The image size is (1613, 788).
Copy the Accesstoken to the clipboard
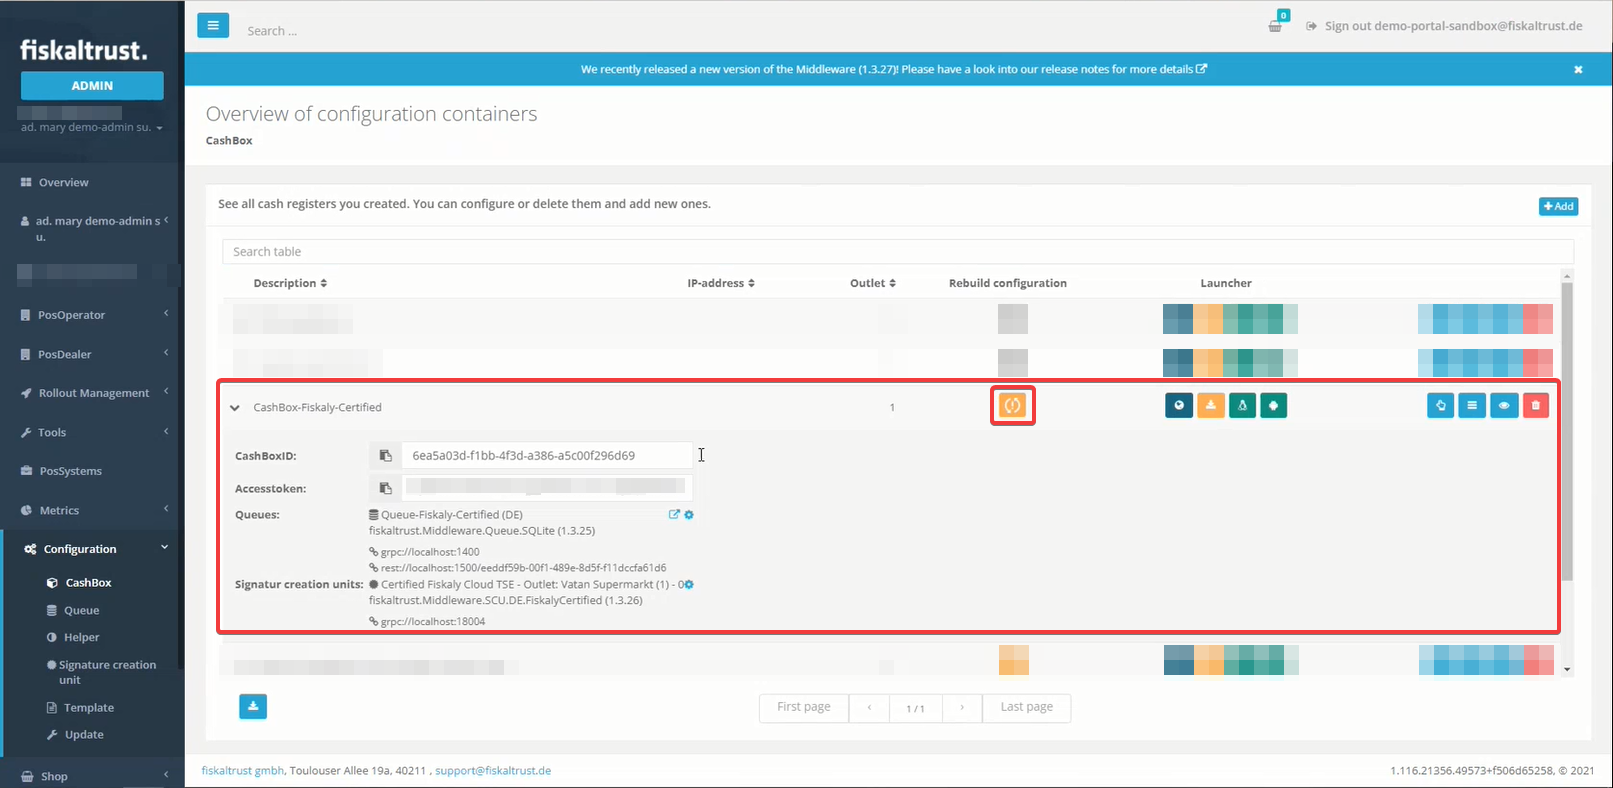[385, 489]
